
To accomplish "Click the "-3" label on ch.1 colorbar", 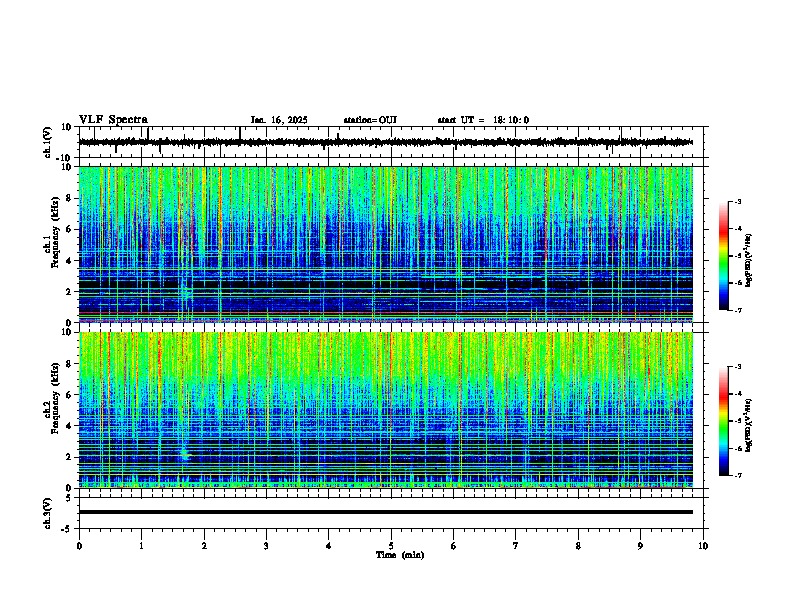I will click(737, 201).
